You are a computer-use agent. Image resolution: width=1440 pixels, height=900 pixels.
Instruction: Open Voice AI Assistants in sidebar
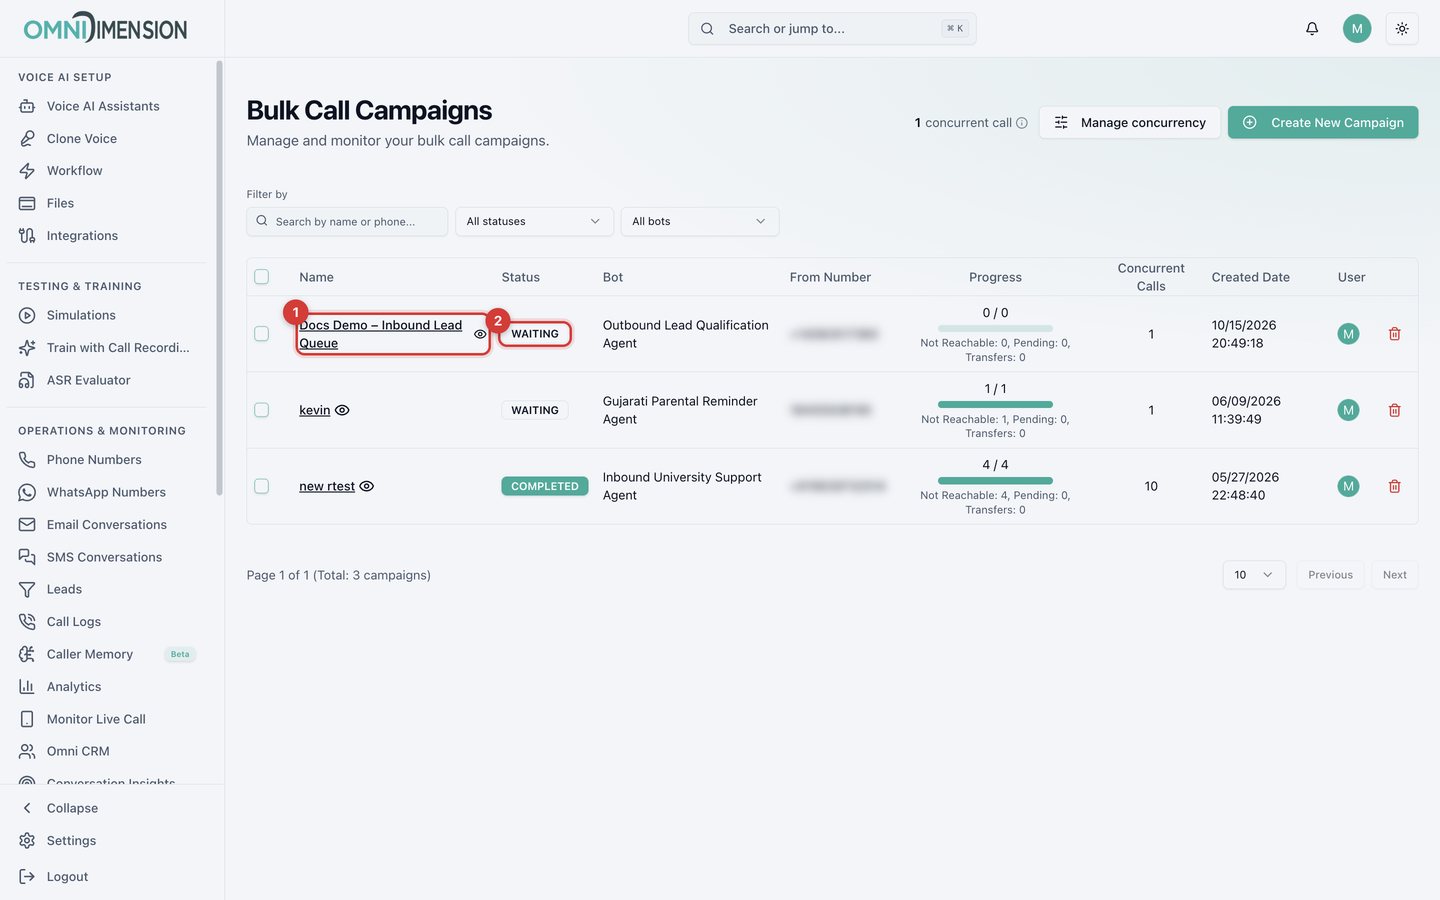[x=103, y=106]
